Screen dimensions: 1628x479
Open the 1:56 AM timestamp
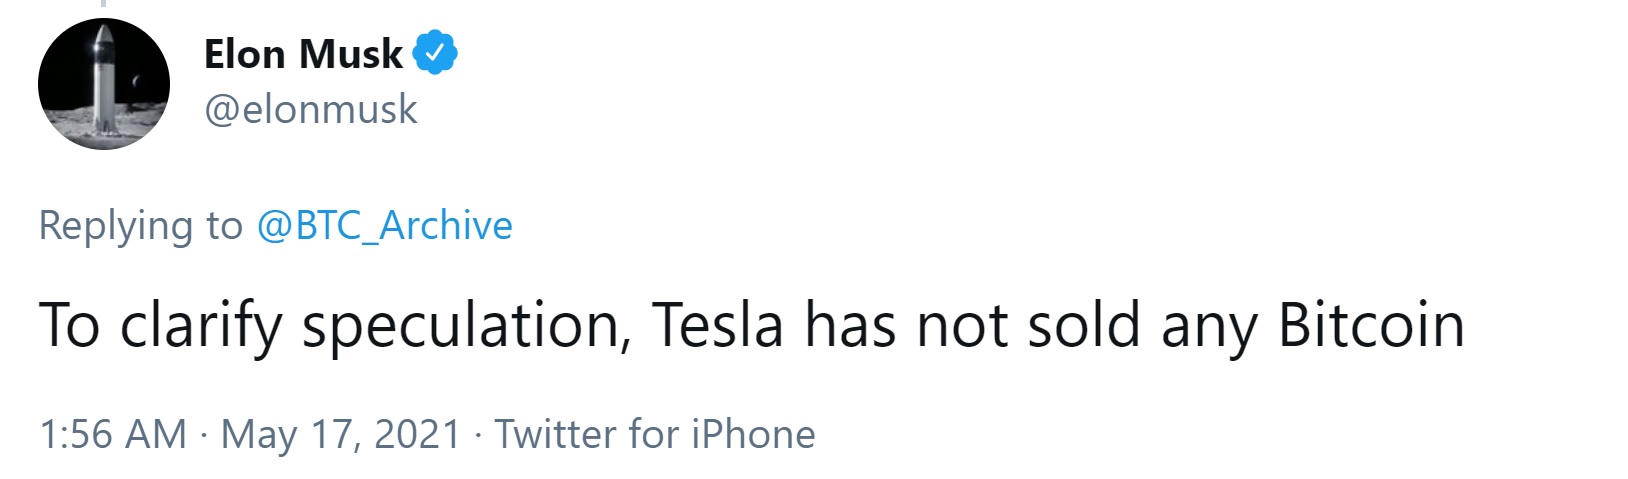click(x=112, y=435)
